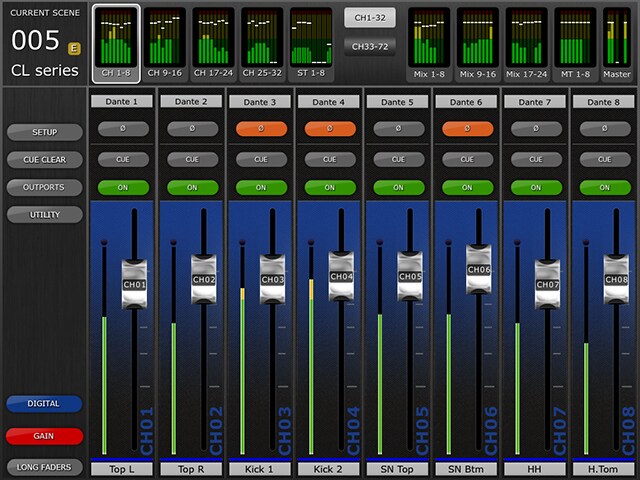The width and height of the screenshot is (640, 480).
Task: Open the SETUP menu
Action: point(44,132)
